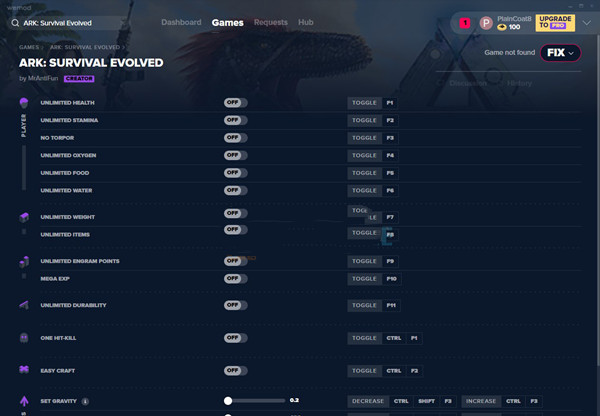Open the account menu chevron at top right
Screen dimensions: 600x416
(588, 22)
